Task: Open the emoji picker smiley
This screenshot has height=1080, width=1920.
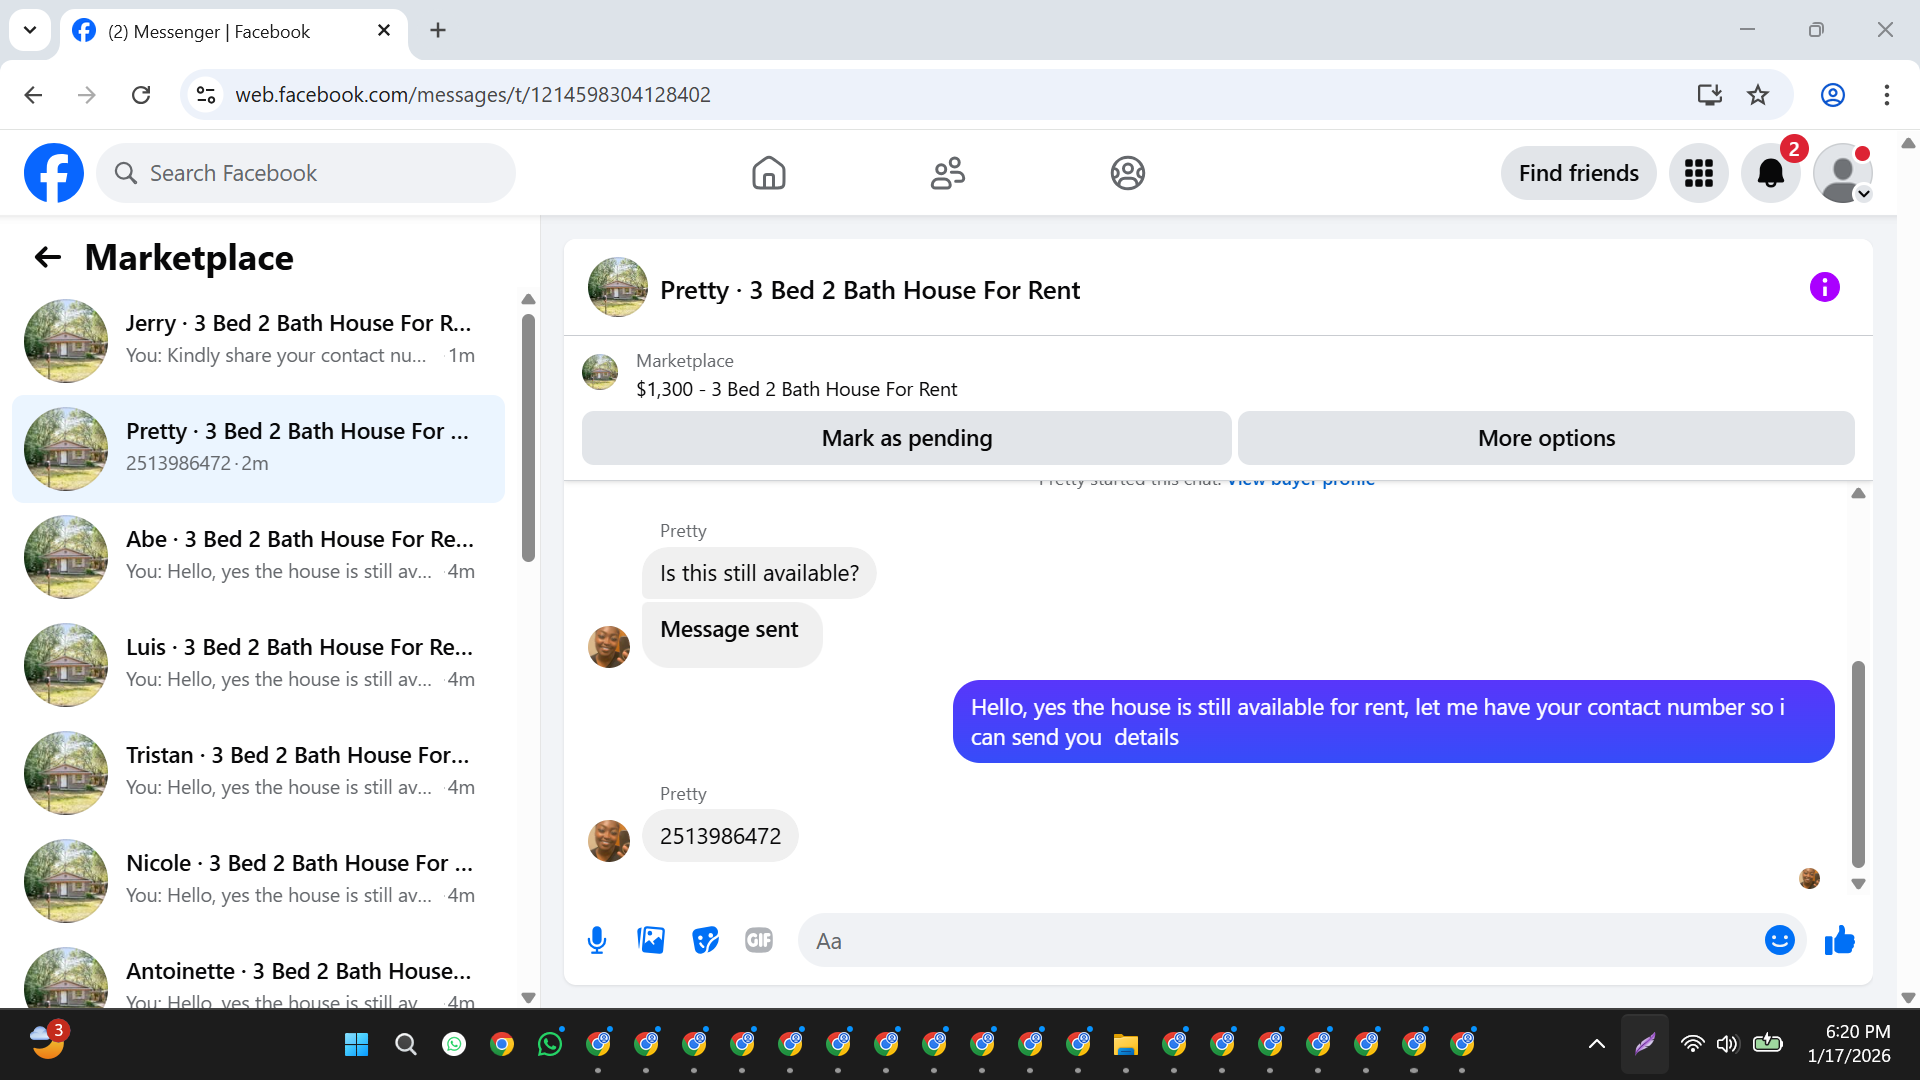Action: pyautogui.click(x=1779, y=940)
